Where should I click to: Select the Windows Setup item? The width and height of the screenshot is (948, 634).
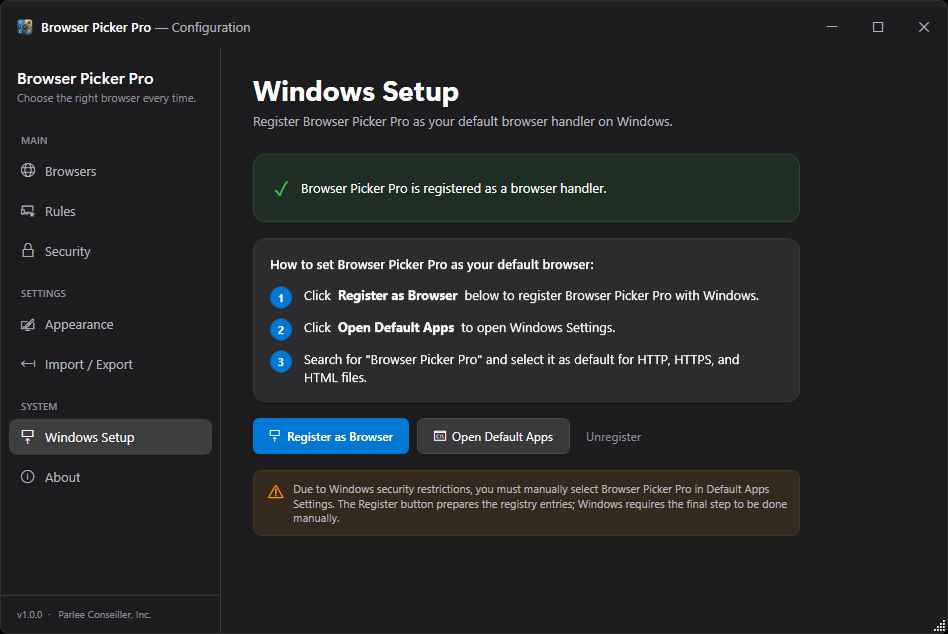[111, 437]
